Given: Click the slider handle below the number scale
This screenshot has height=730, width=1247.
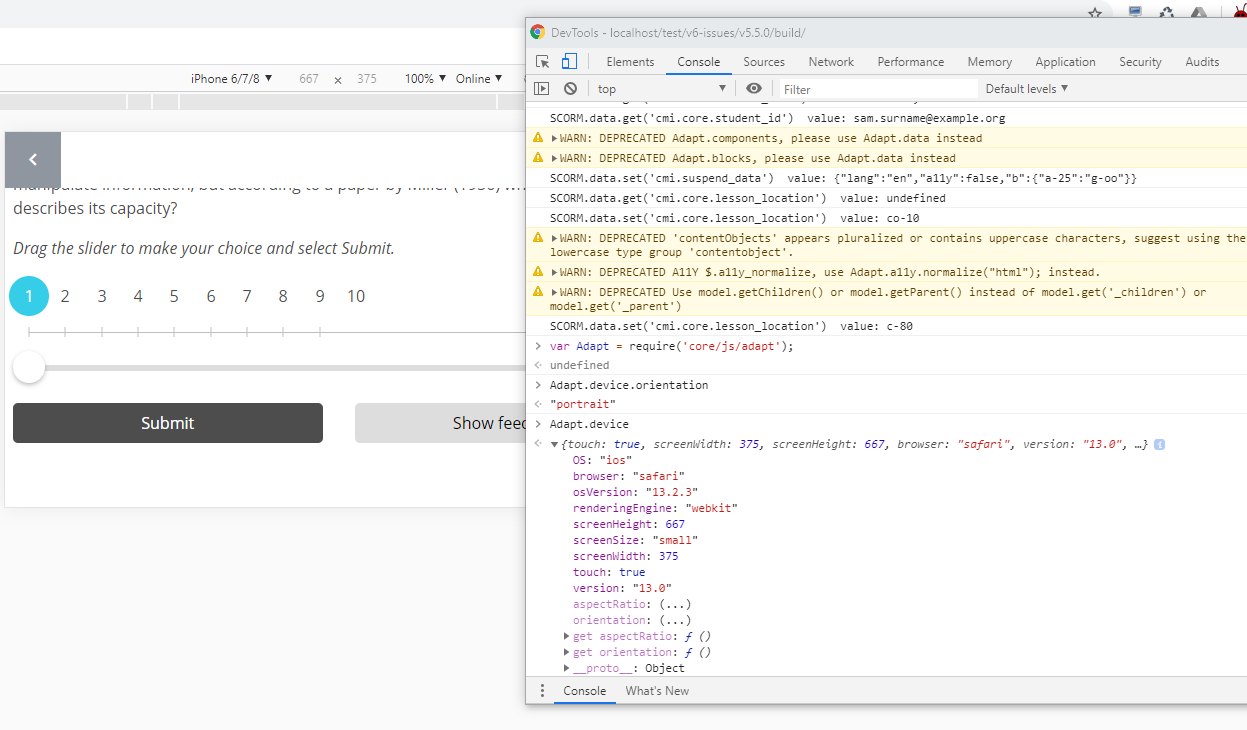Looking at the screenshot, I should [x=28, y=367].
